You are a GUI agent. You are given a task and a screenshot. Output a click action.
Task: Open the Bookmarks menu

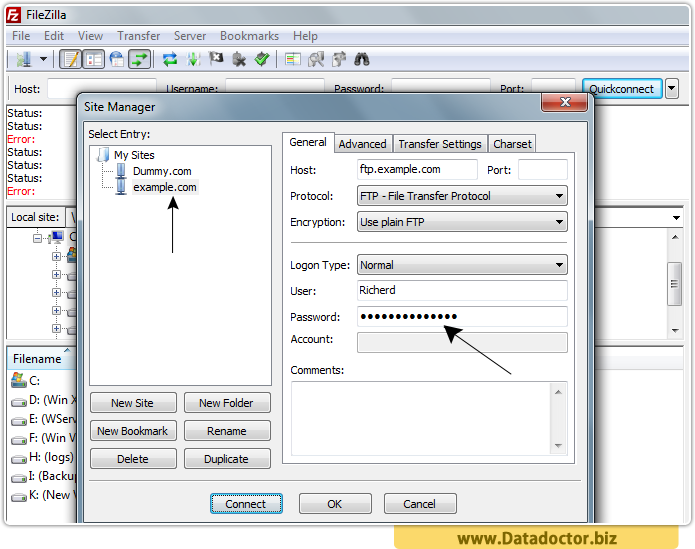click(x=249, y=36)
